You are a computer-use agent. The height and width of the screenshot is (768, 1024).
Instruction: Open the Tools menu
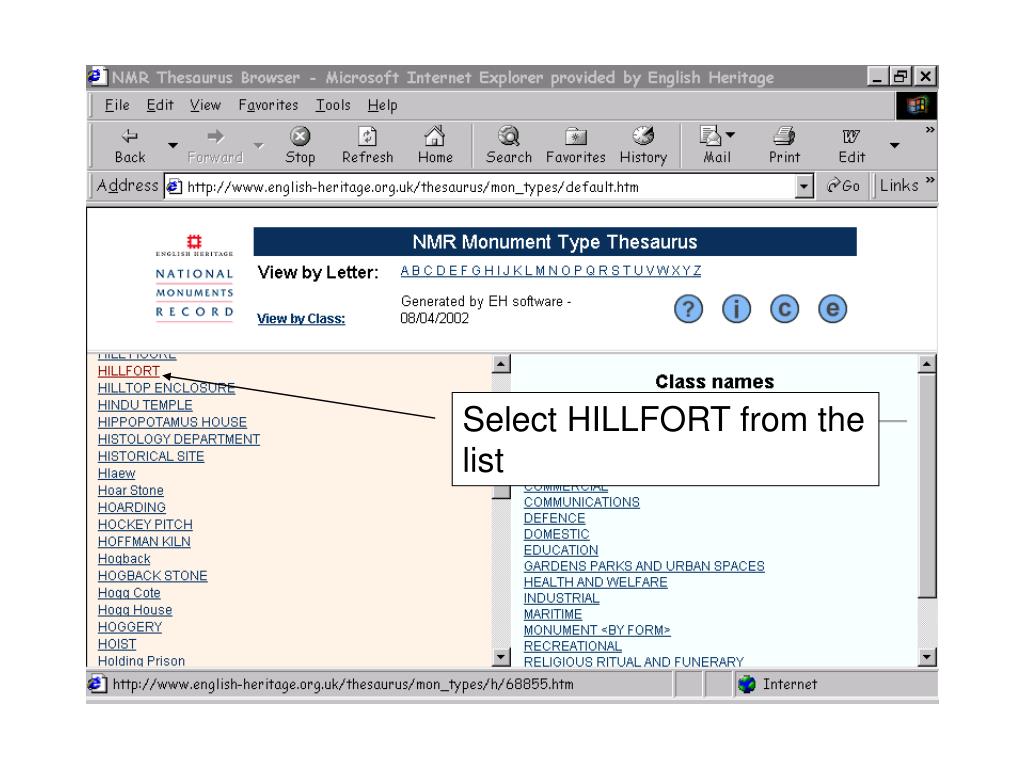[333, 105]
